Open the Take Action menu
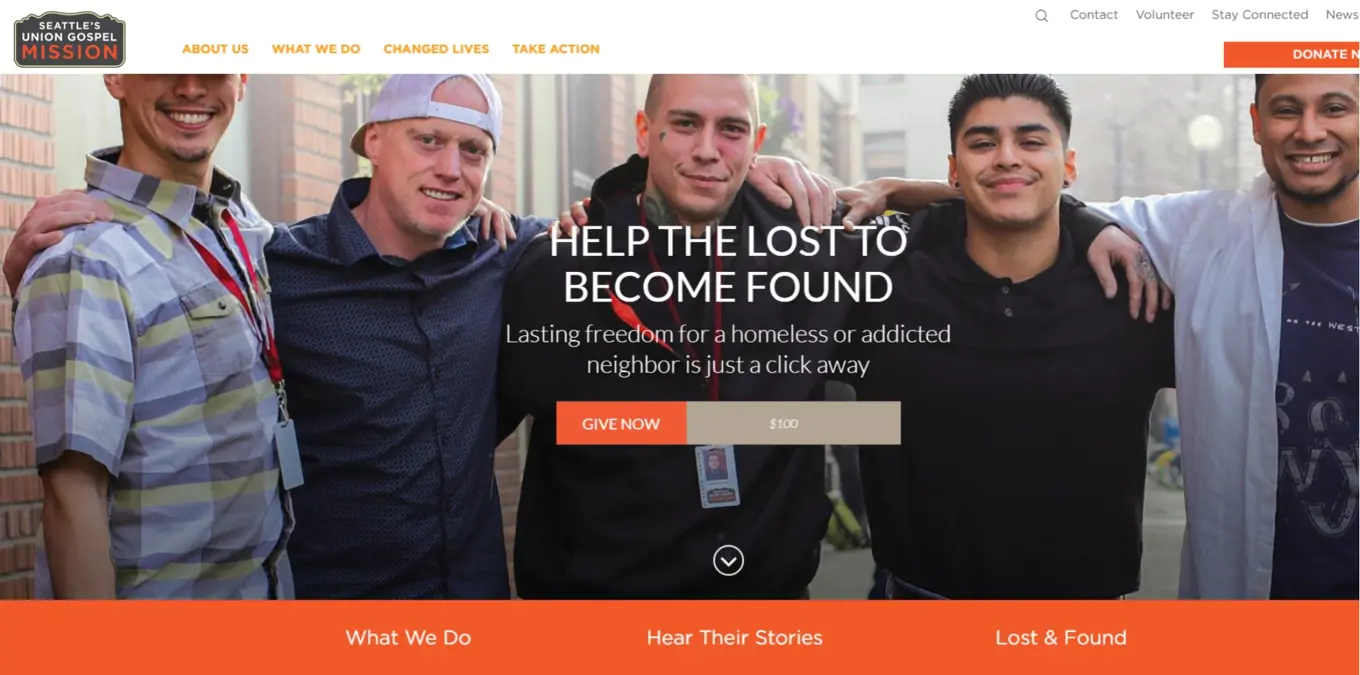The height and width of the screenshot is (675, 1360). 556,49
